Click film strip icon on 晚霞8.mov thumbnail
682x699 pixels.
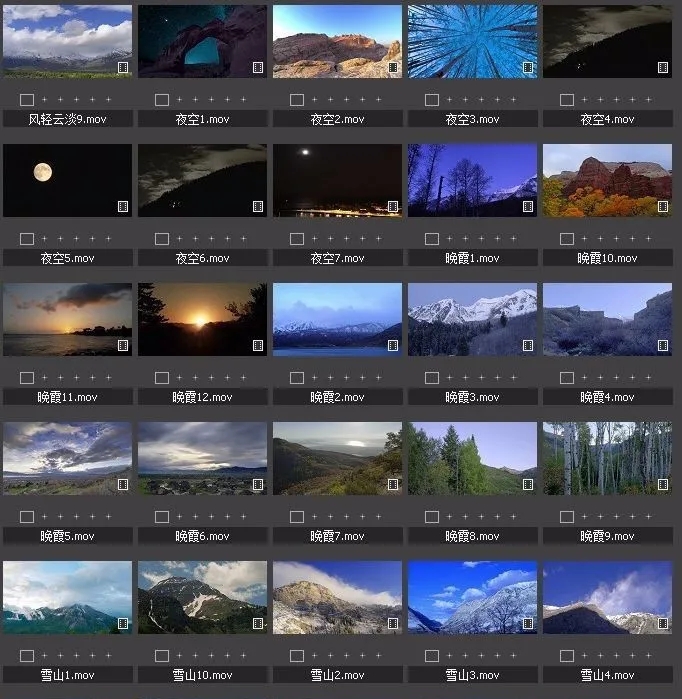click(528, 485)
